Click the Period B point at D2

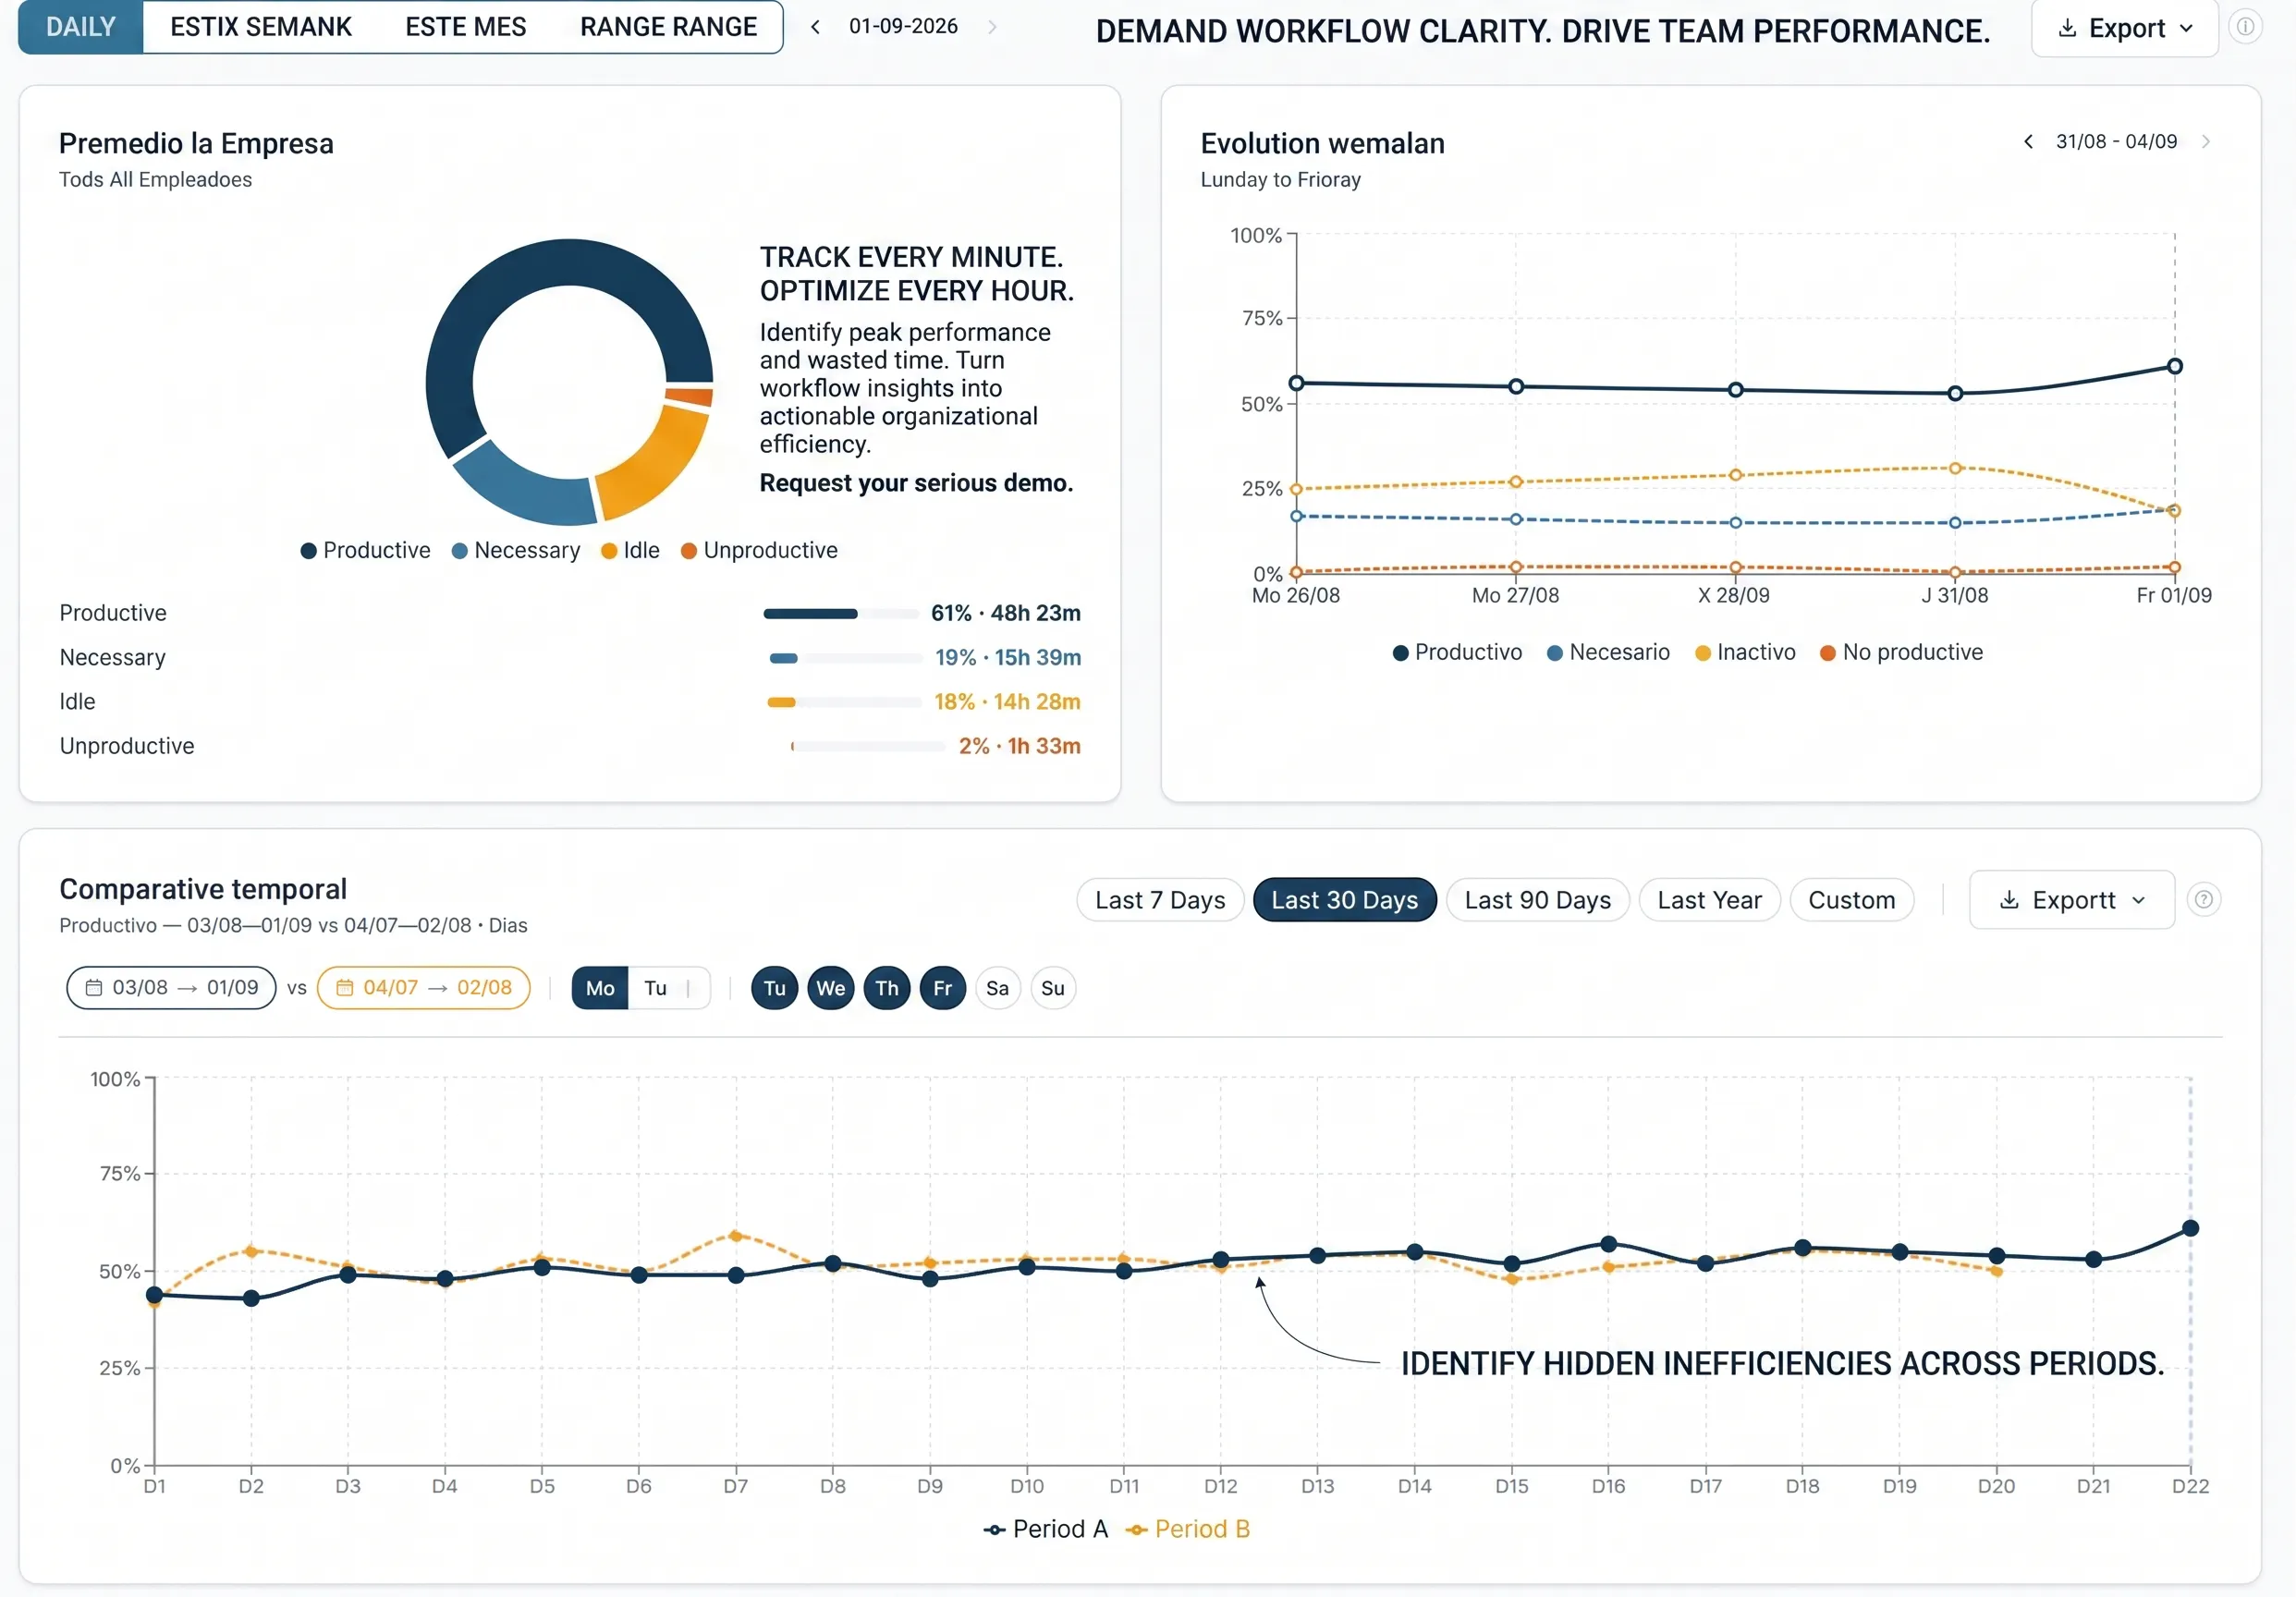(x=251, y=1251)
